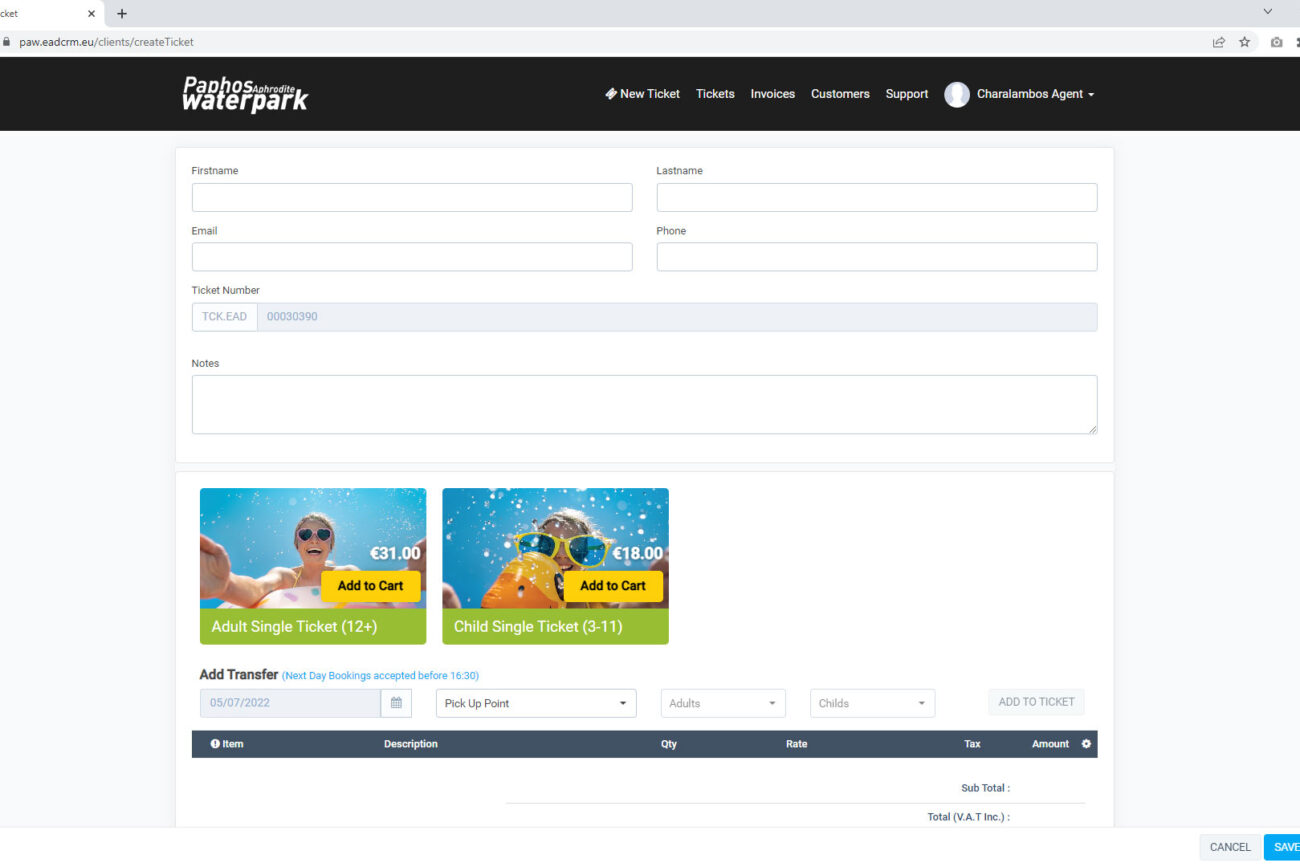Navigate to the Customers section
This screenshot has width=1300, height=867.
[840, 94]
